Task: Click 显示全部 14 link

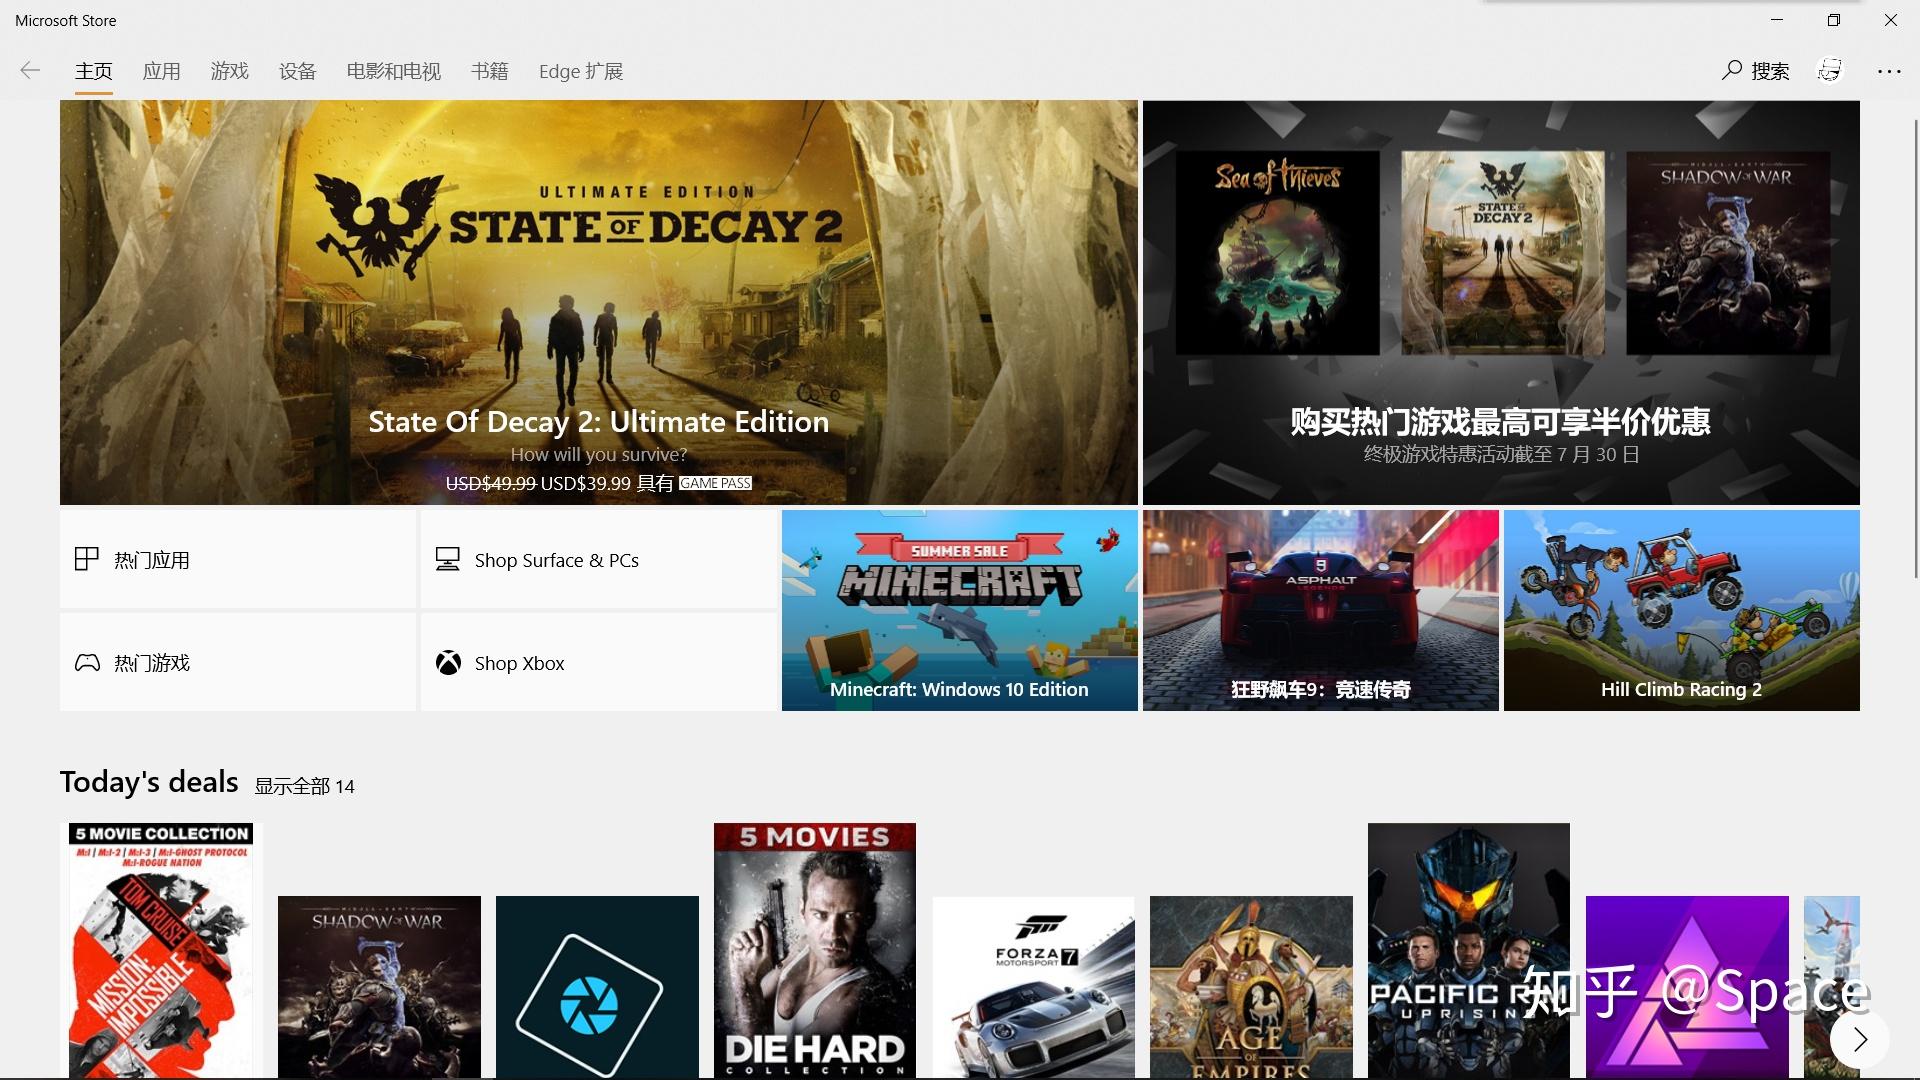Action: tap(304, 786)
